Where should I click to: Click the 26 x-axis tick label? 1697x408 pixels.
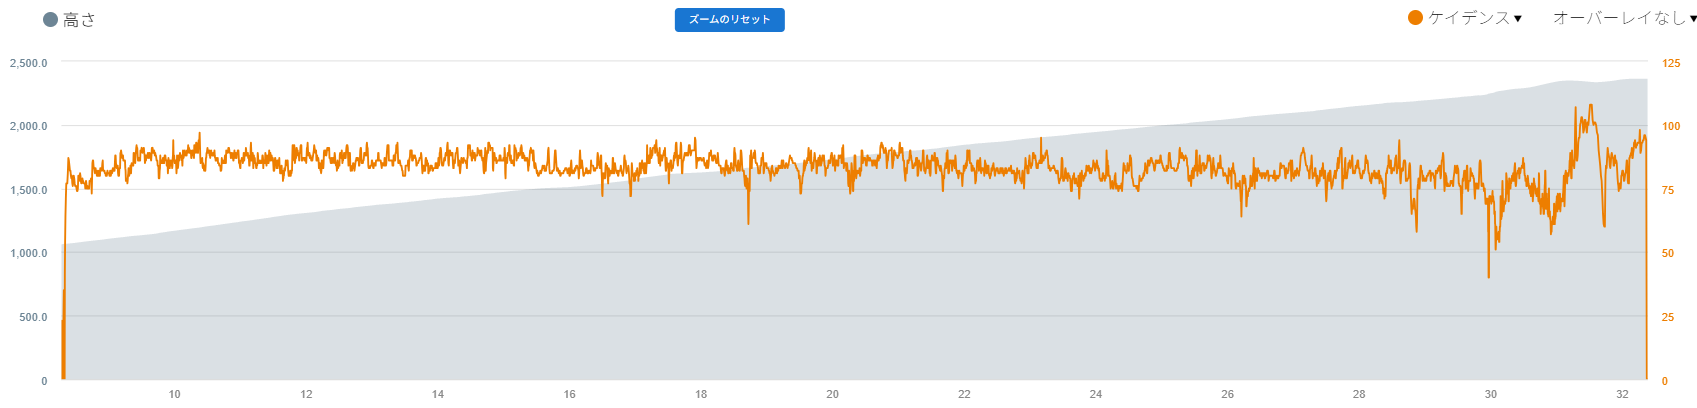tap(1227, 394)
